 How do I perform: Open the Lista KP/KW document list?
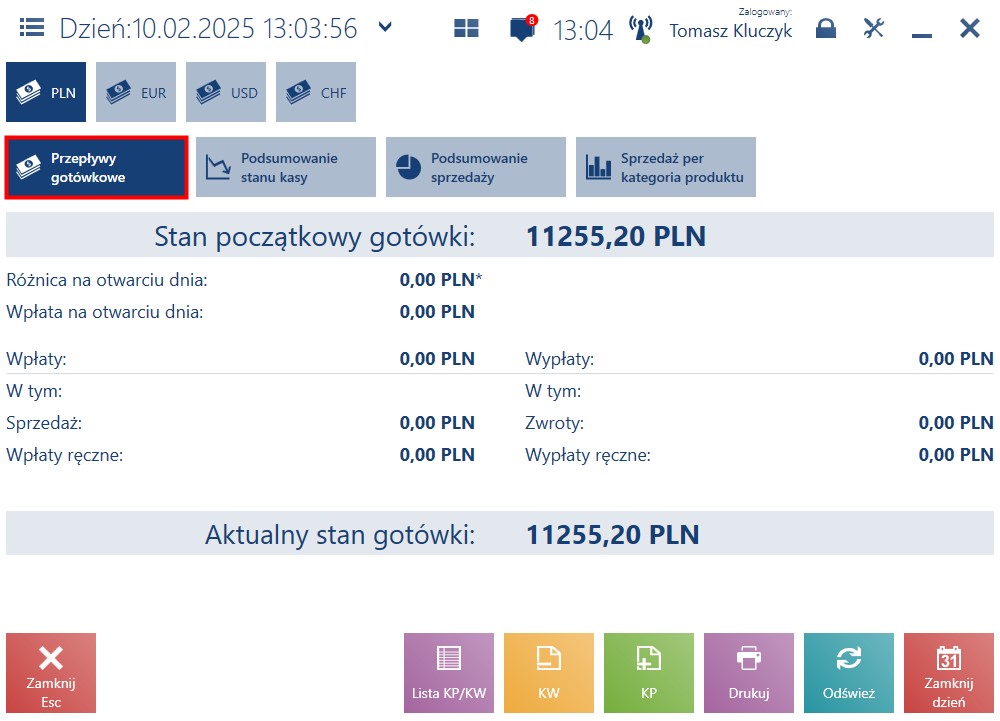(x=449, y=673)
